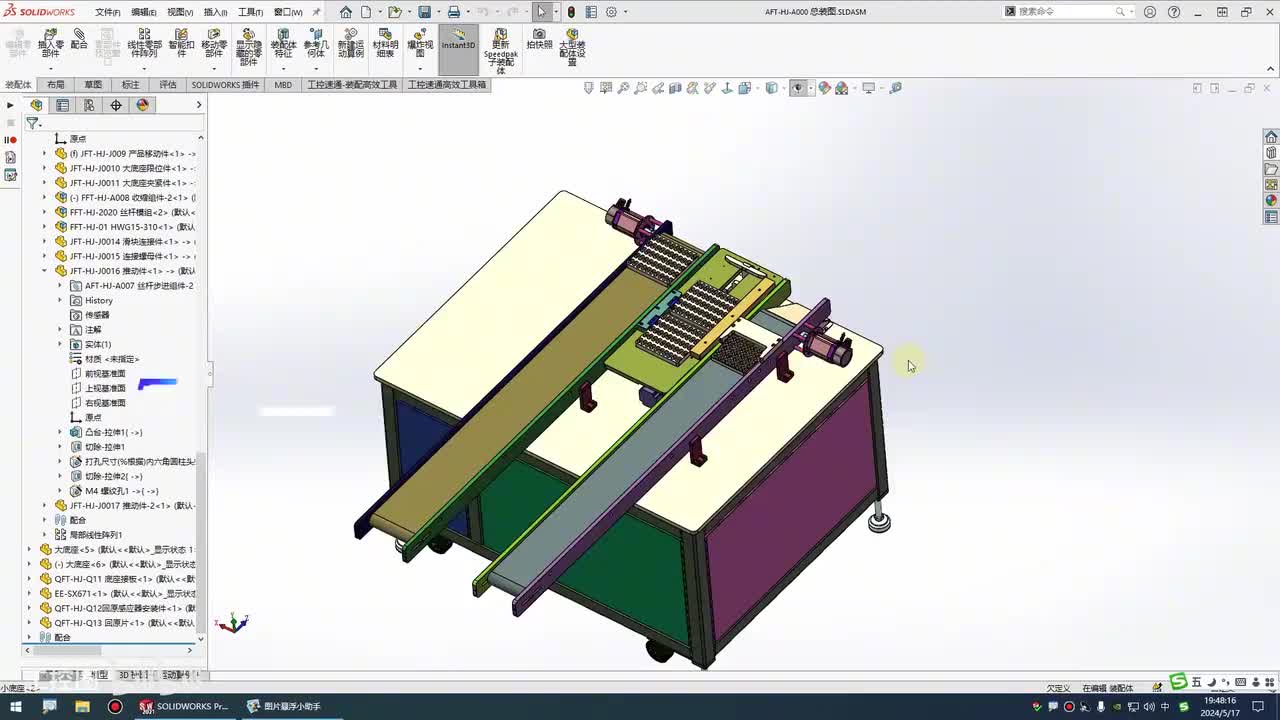Select the Move Component (移动零部件) tool
Image resolution: width=1280 pixels, height=720 pixels.
pos(214,44)
